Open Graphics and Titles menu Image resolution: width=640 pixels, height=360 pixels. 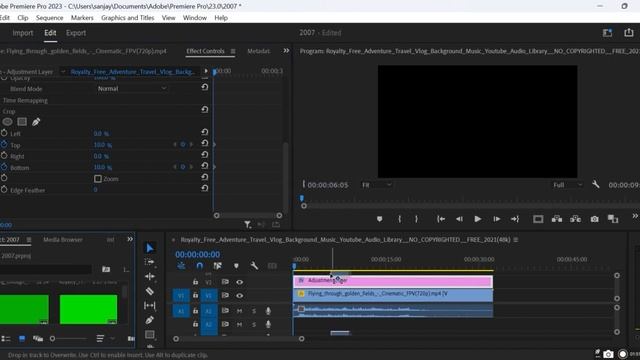pos(128,18)
